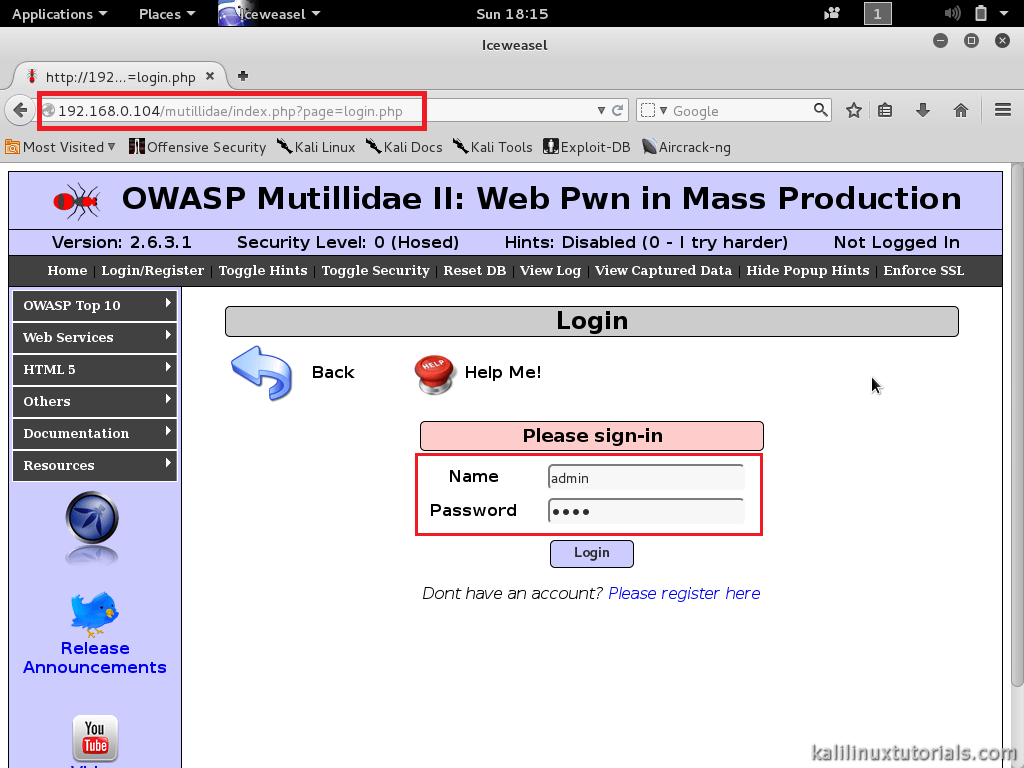Image resolution: width=1024 pixels, height=768 pixels.
Task: Follow the Please register here link
Action: pyautogui.click(x=684, y=593)
